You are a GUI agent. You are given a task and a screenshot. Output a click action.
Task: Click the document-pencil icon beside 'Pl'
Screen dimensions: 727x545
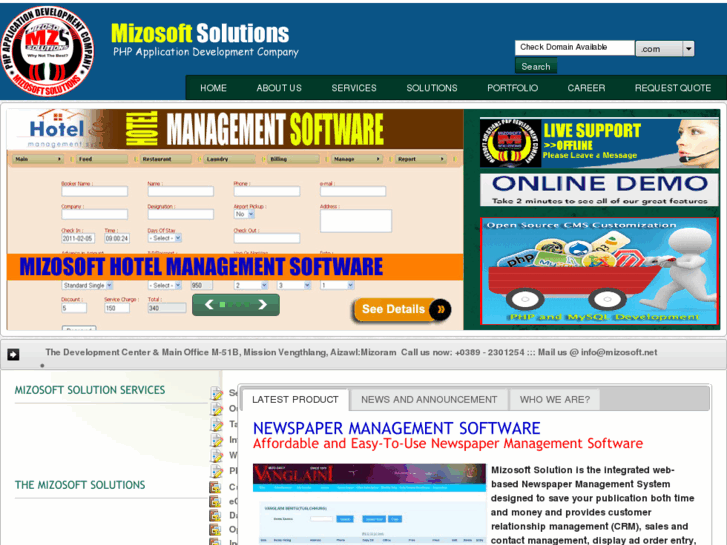(217, 471)
